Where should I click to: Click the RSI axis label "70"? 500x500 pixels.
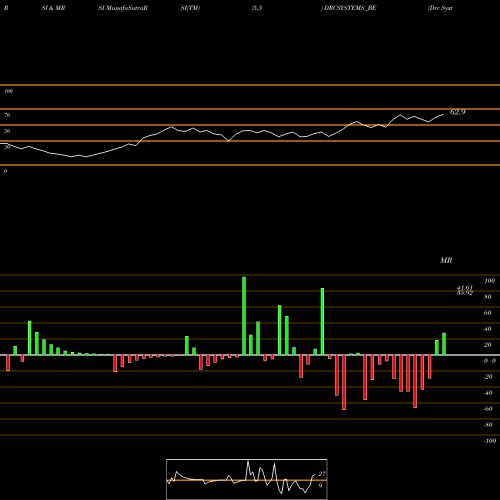point(7,115)
